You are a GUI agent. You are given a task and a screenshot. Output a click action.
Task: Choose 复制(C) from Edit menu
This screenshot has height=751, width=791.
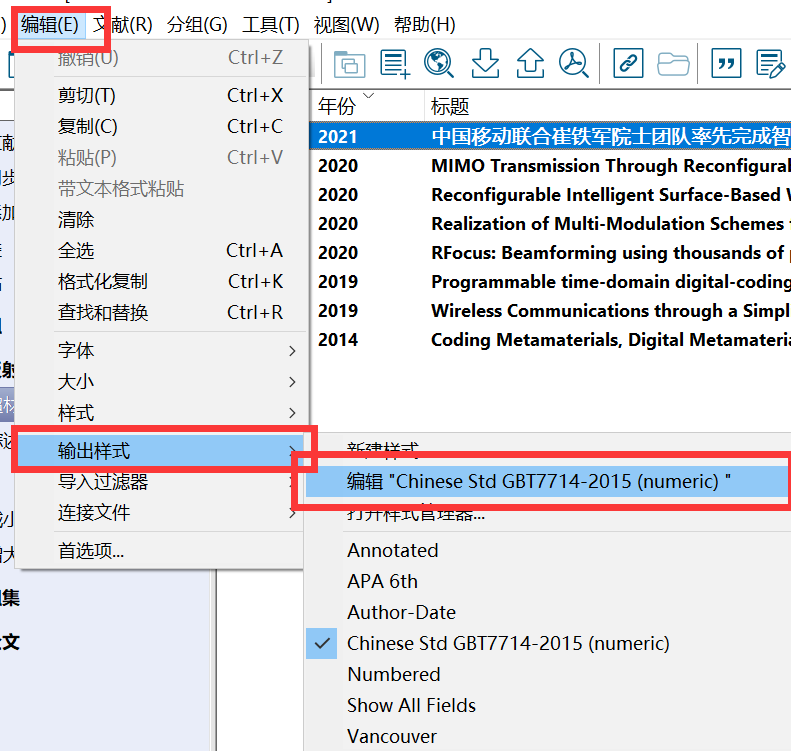pos(160,127)
